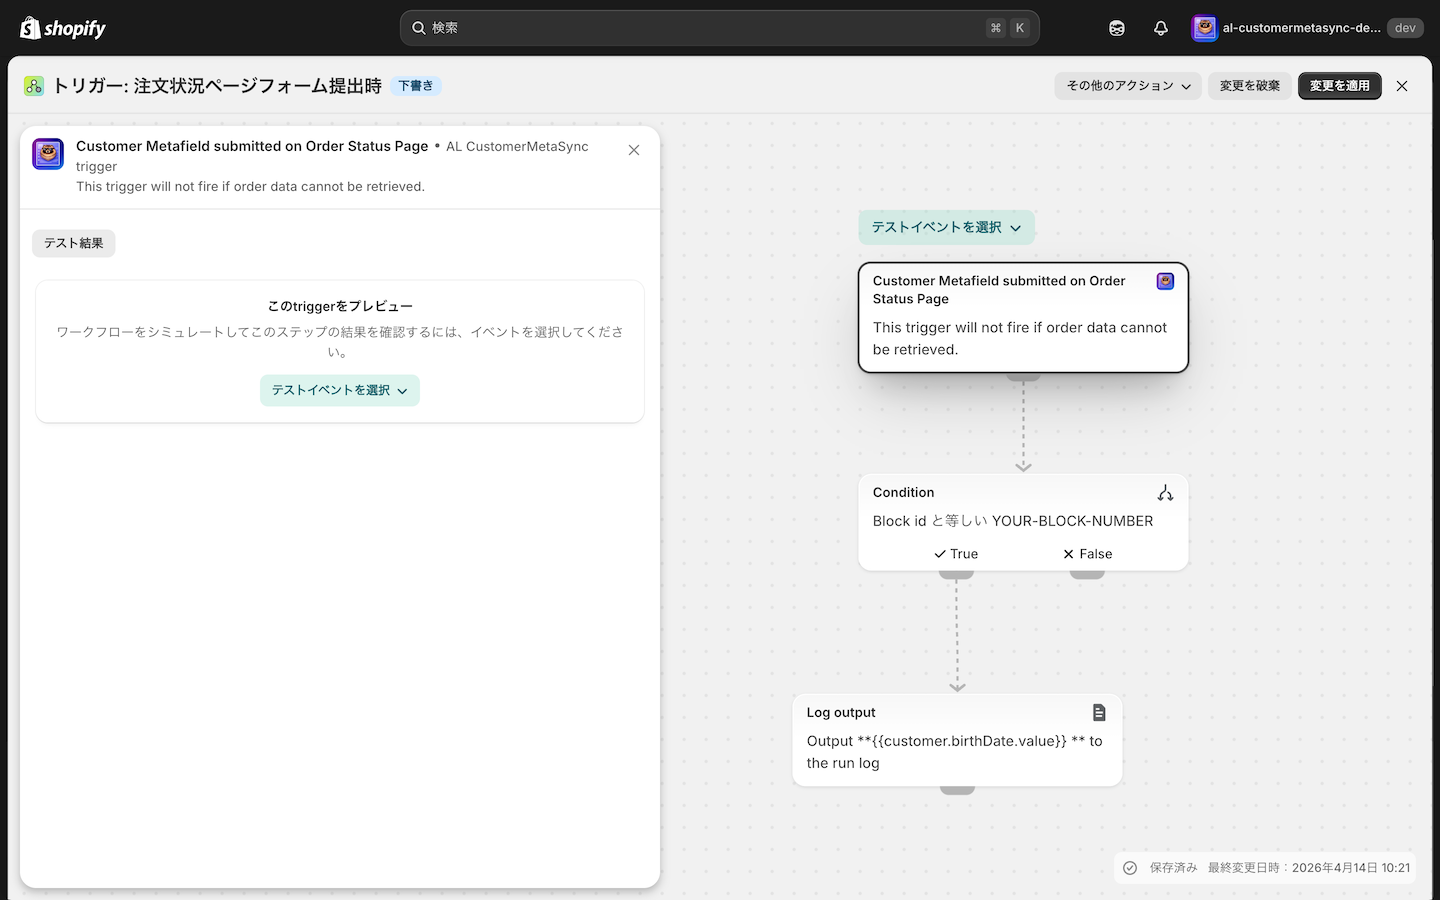Click the trigger node's bottom output connector
Image resolution: width=1440 pixels, height=900 pixels.
tap(1023, 376)
